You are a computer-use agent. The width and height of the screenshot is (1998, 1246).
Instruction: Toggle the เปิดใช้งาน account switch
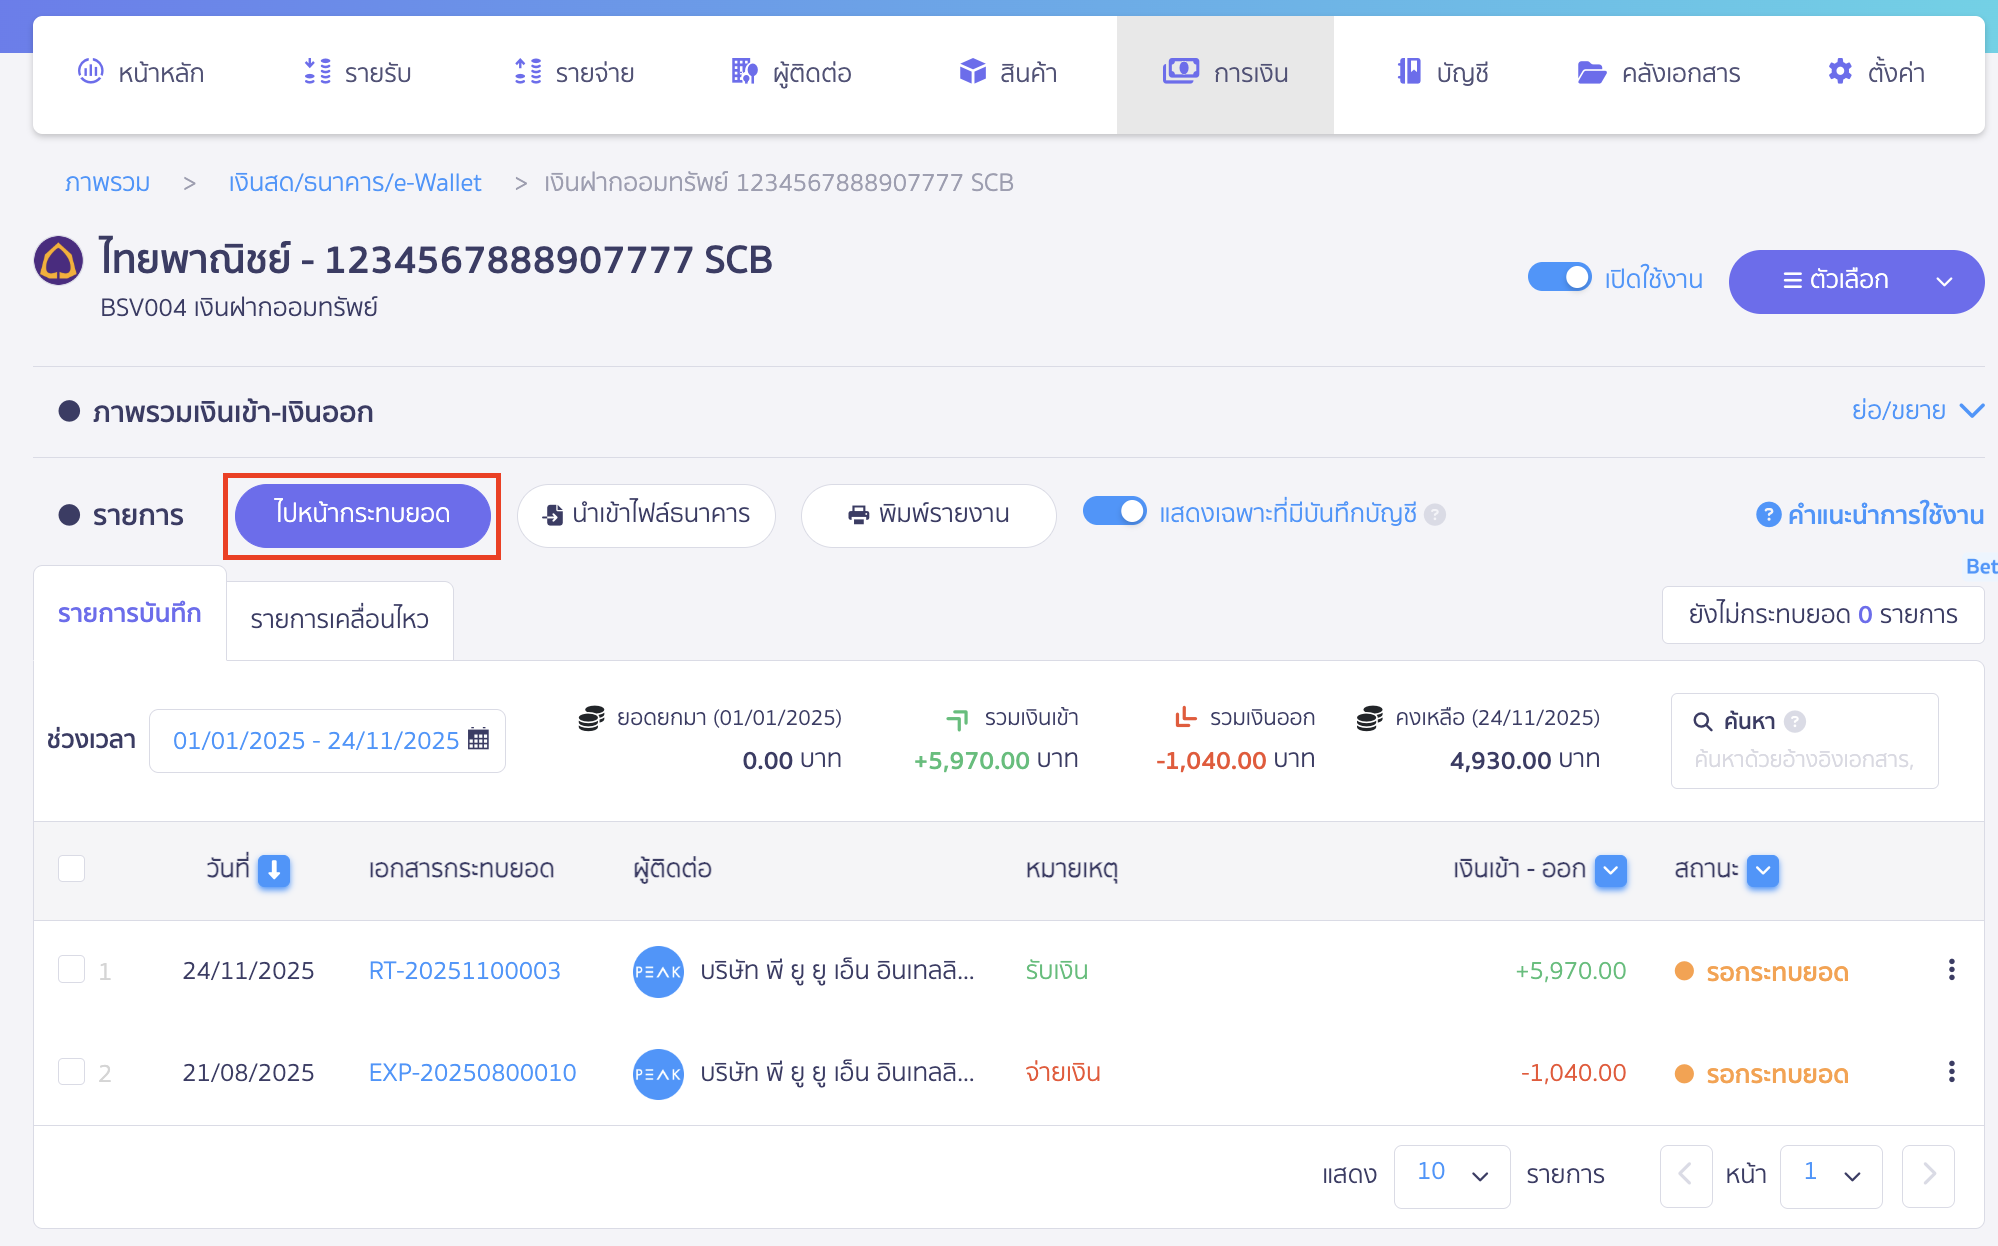click(x=1559, y=277)
